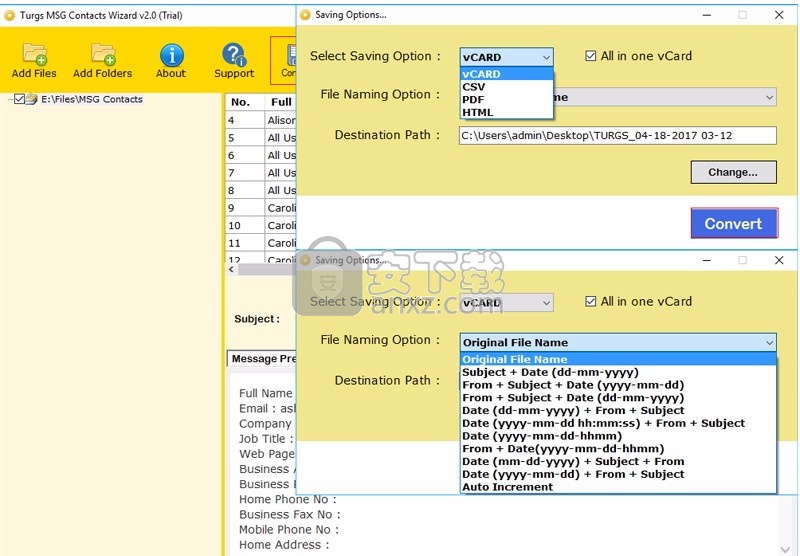Image resolution: width=800 pixels, height=556 pixels.
Task: Close the upper Saving Options window
Action: [x=779, y=15]
